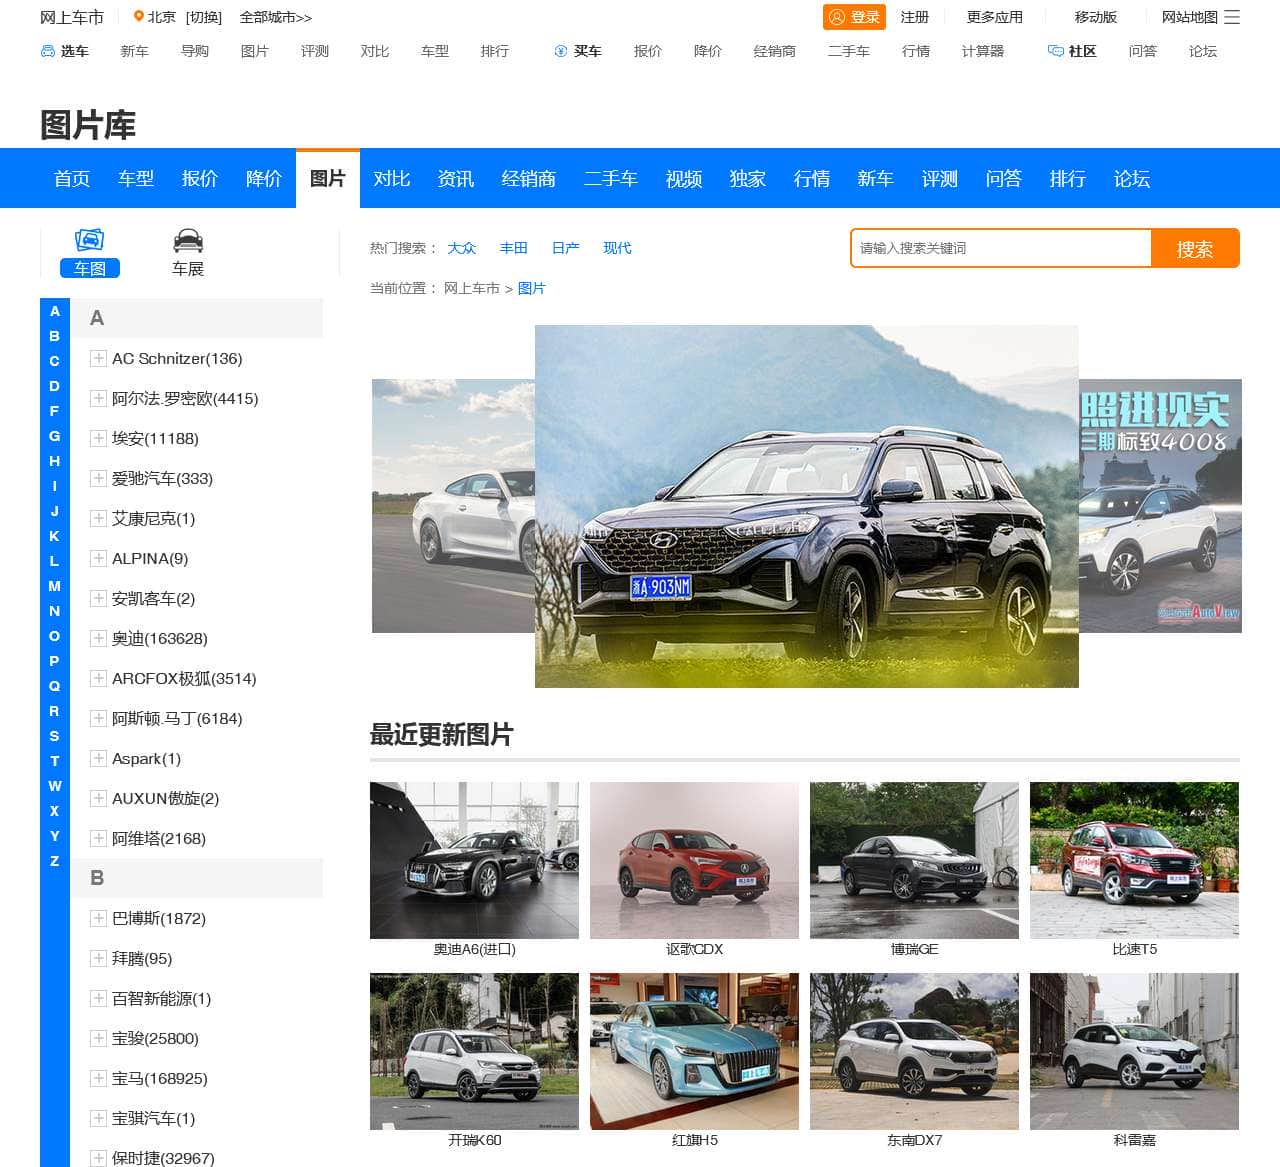
Task: Open the 讴歌CDX thumbnail
Action: [694, 860]
